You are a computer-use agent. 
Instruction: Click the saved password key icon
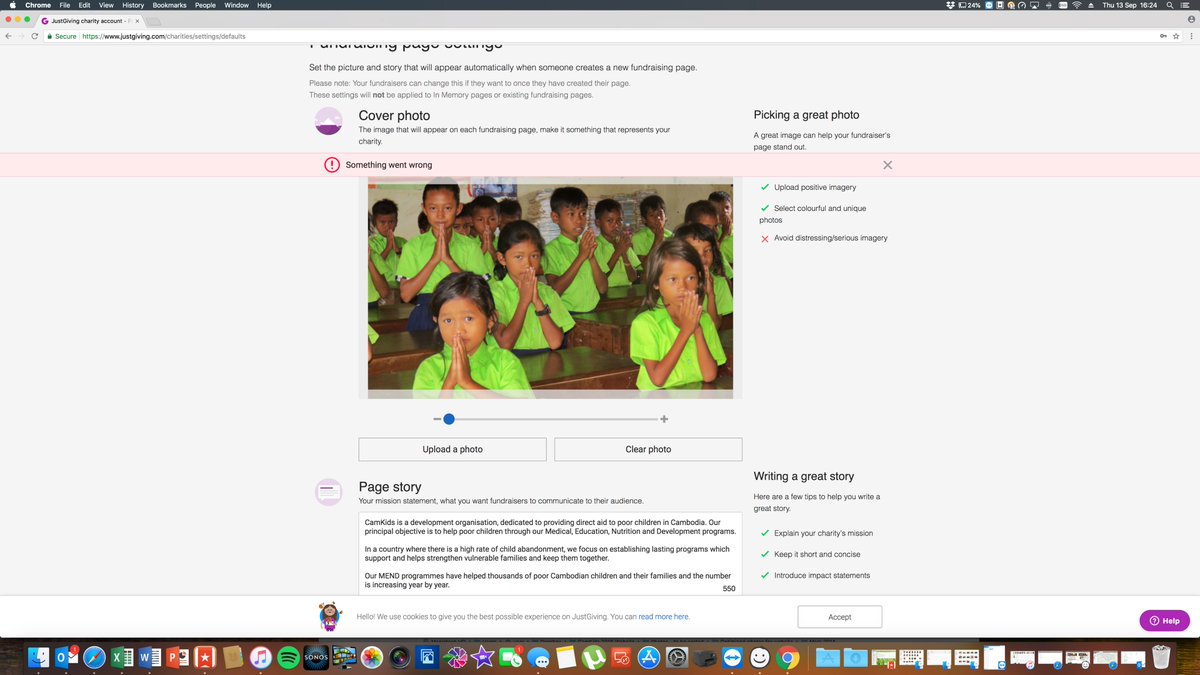pyautogui.click(x=1162, y=36)
